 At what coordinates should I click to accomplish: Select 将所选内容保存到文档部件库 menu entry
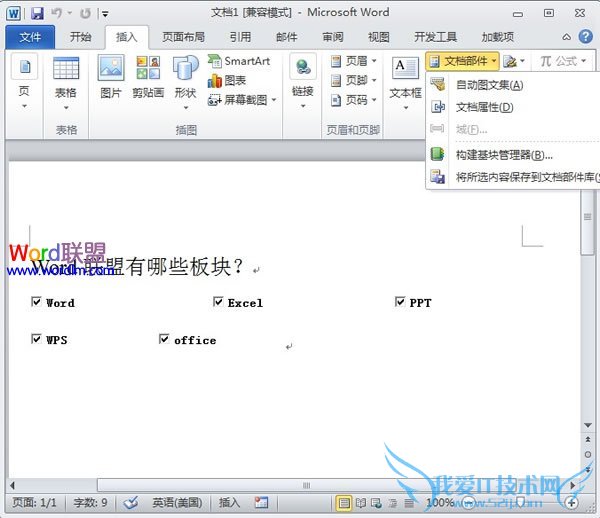click(x=513, y=177)
